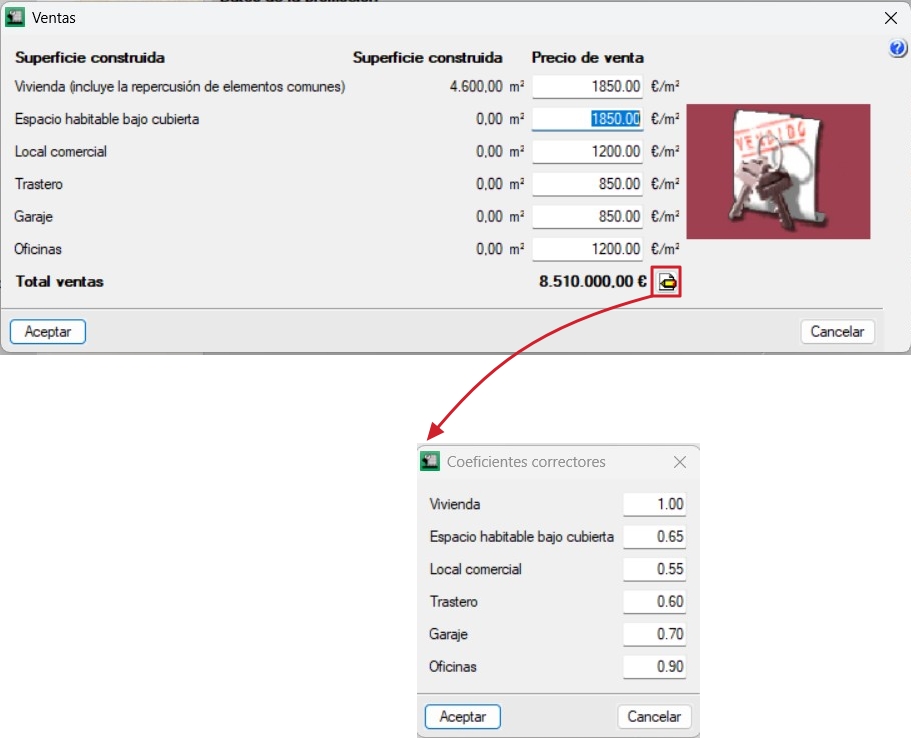Click the Oficinas label in Ventas
This screenshot has height=738, width=911.
pyautogui.click(x=38, y=249)
